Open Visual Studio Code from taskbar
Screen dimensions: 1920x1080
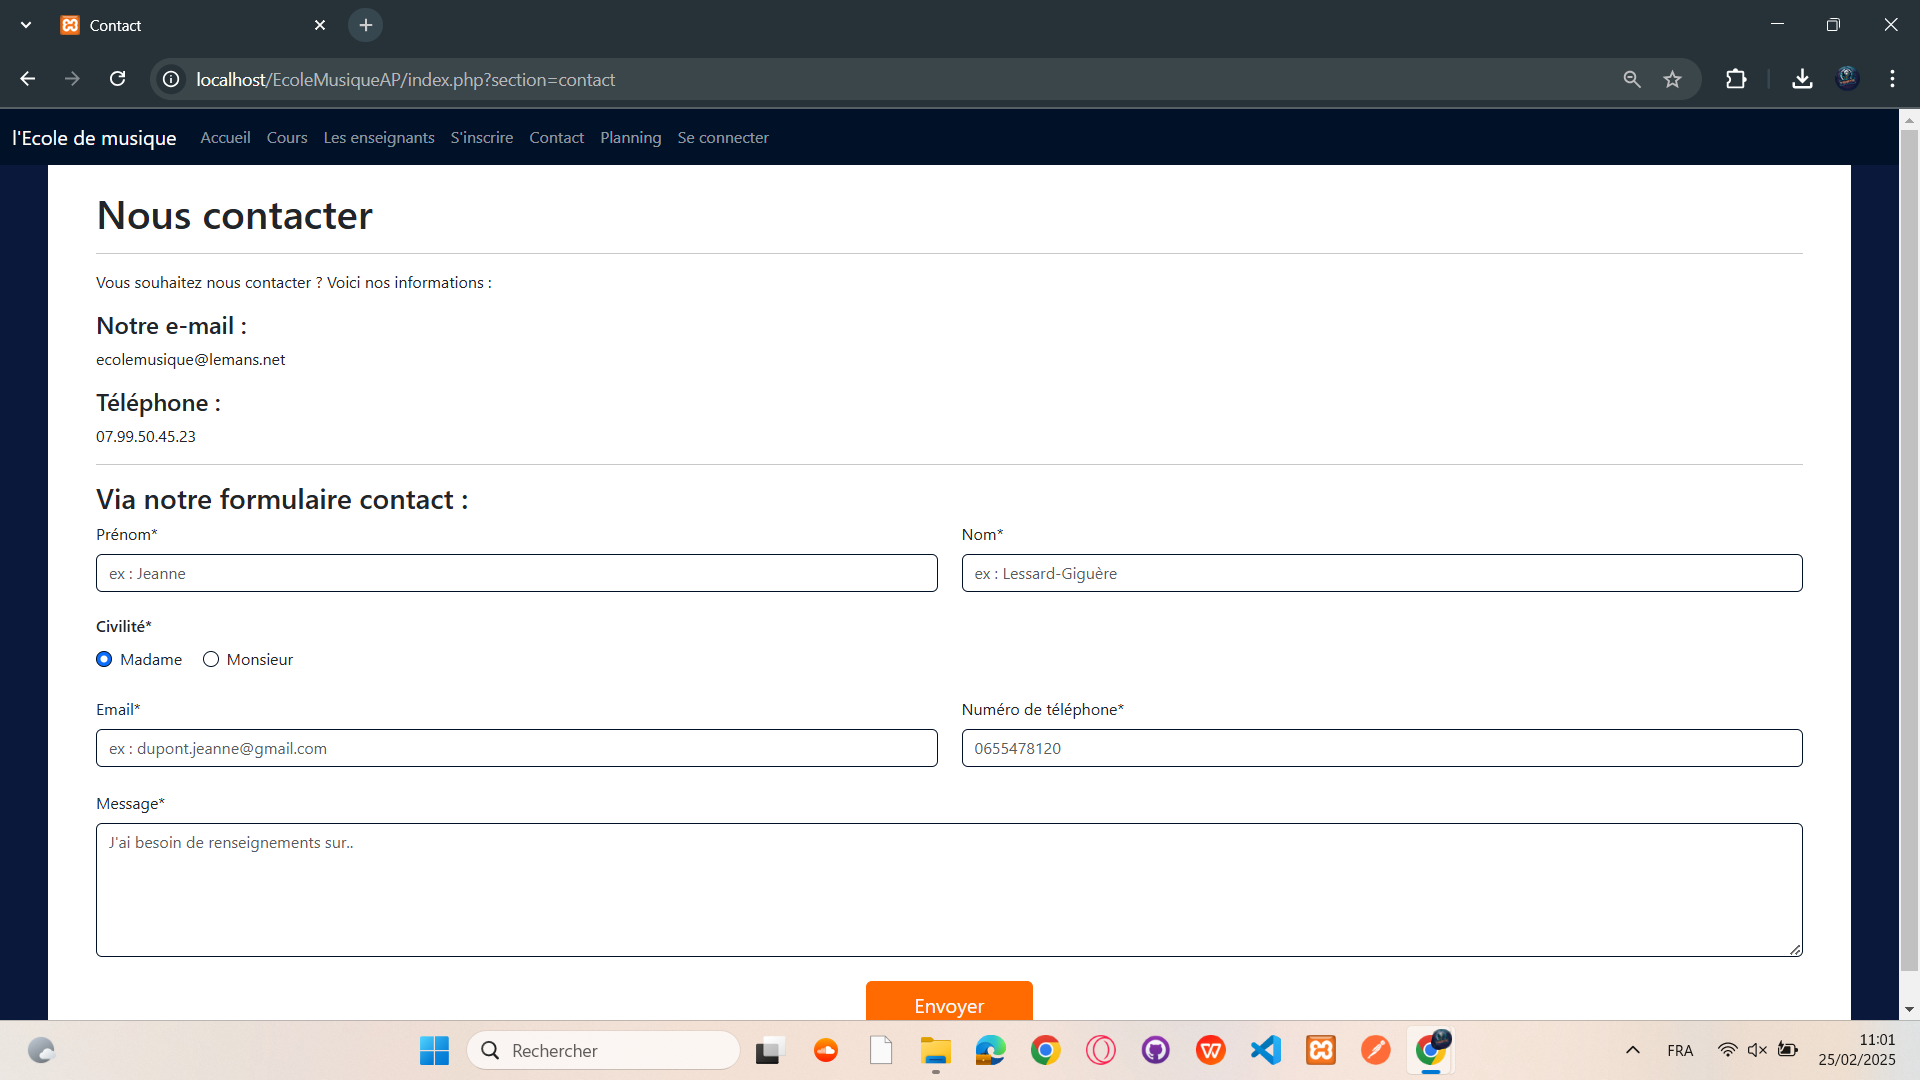(x=1266, y=1050)
